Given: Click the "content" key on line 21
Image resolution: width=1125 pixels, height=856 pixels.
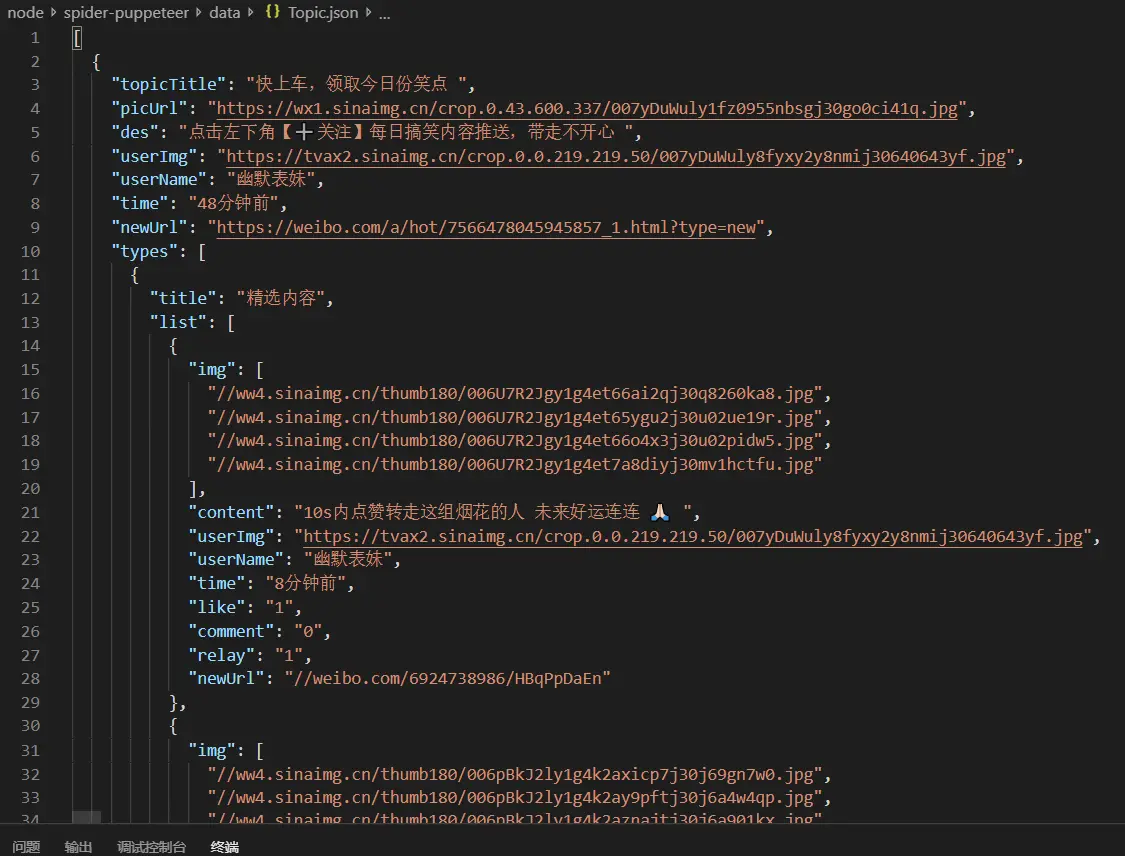Looking at the screenshot, I should [231, 512].
